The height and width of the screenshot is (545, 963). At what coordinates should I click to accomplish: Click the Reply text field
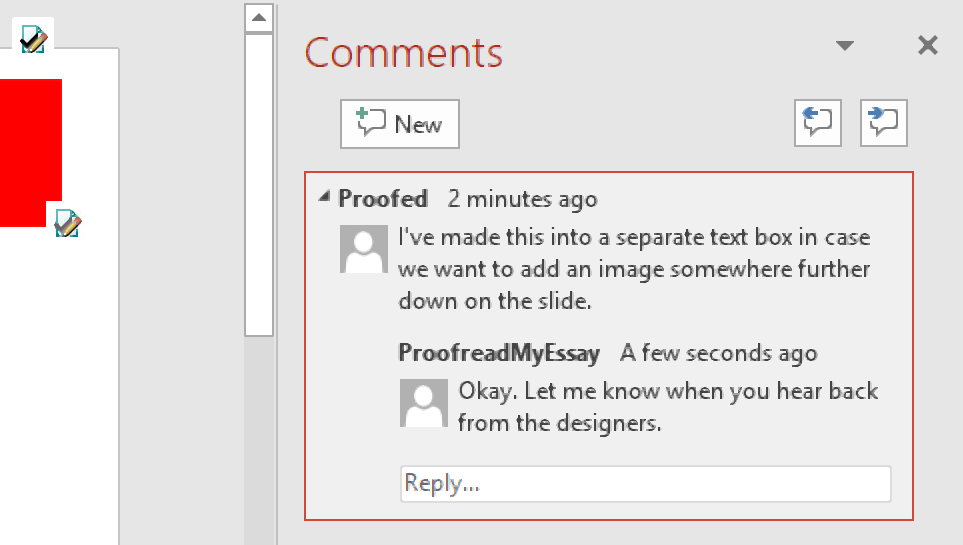645,484
